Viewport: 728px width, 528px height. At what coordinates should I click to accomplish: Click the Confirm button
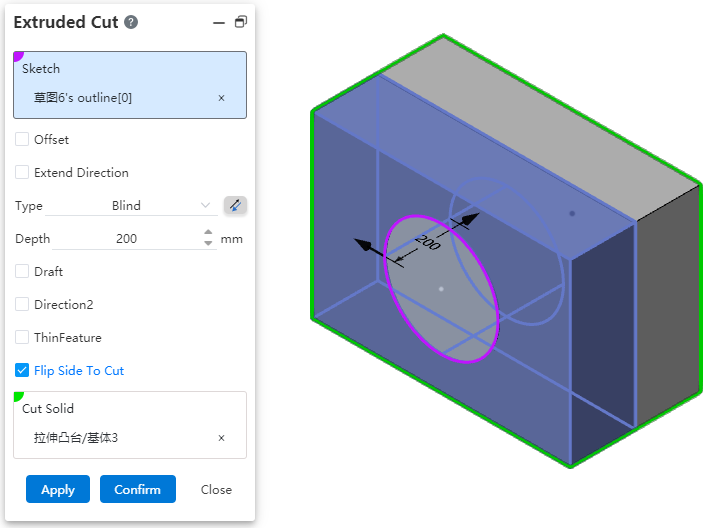137,489
